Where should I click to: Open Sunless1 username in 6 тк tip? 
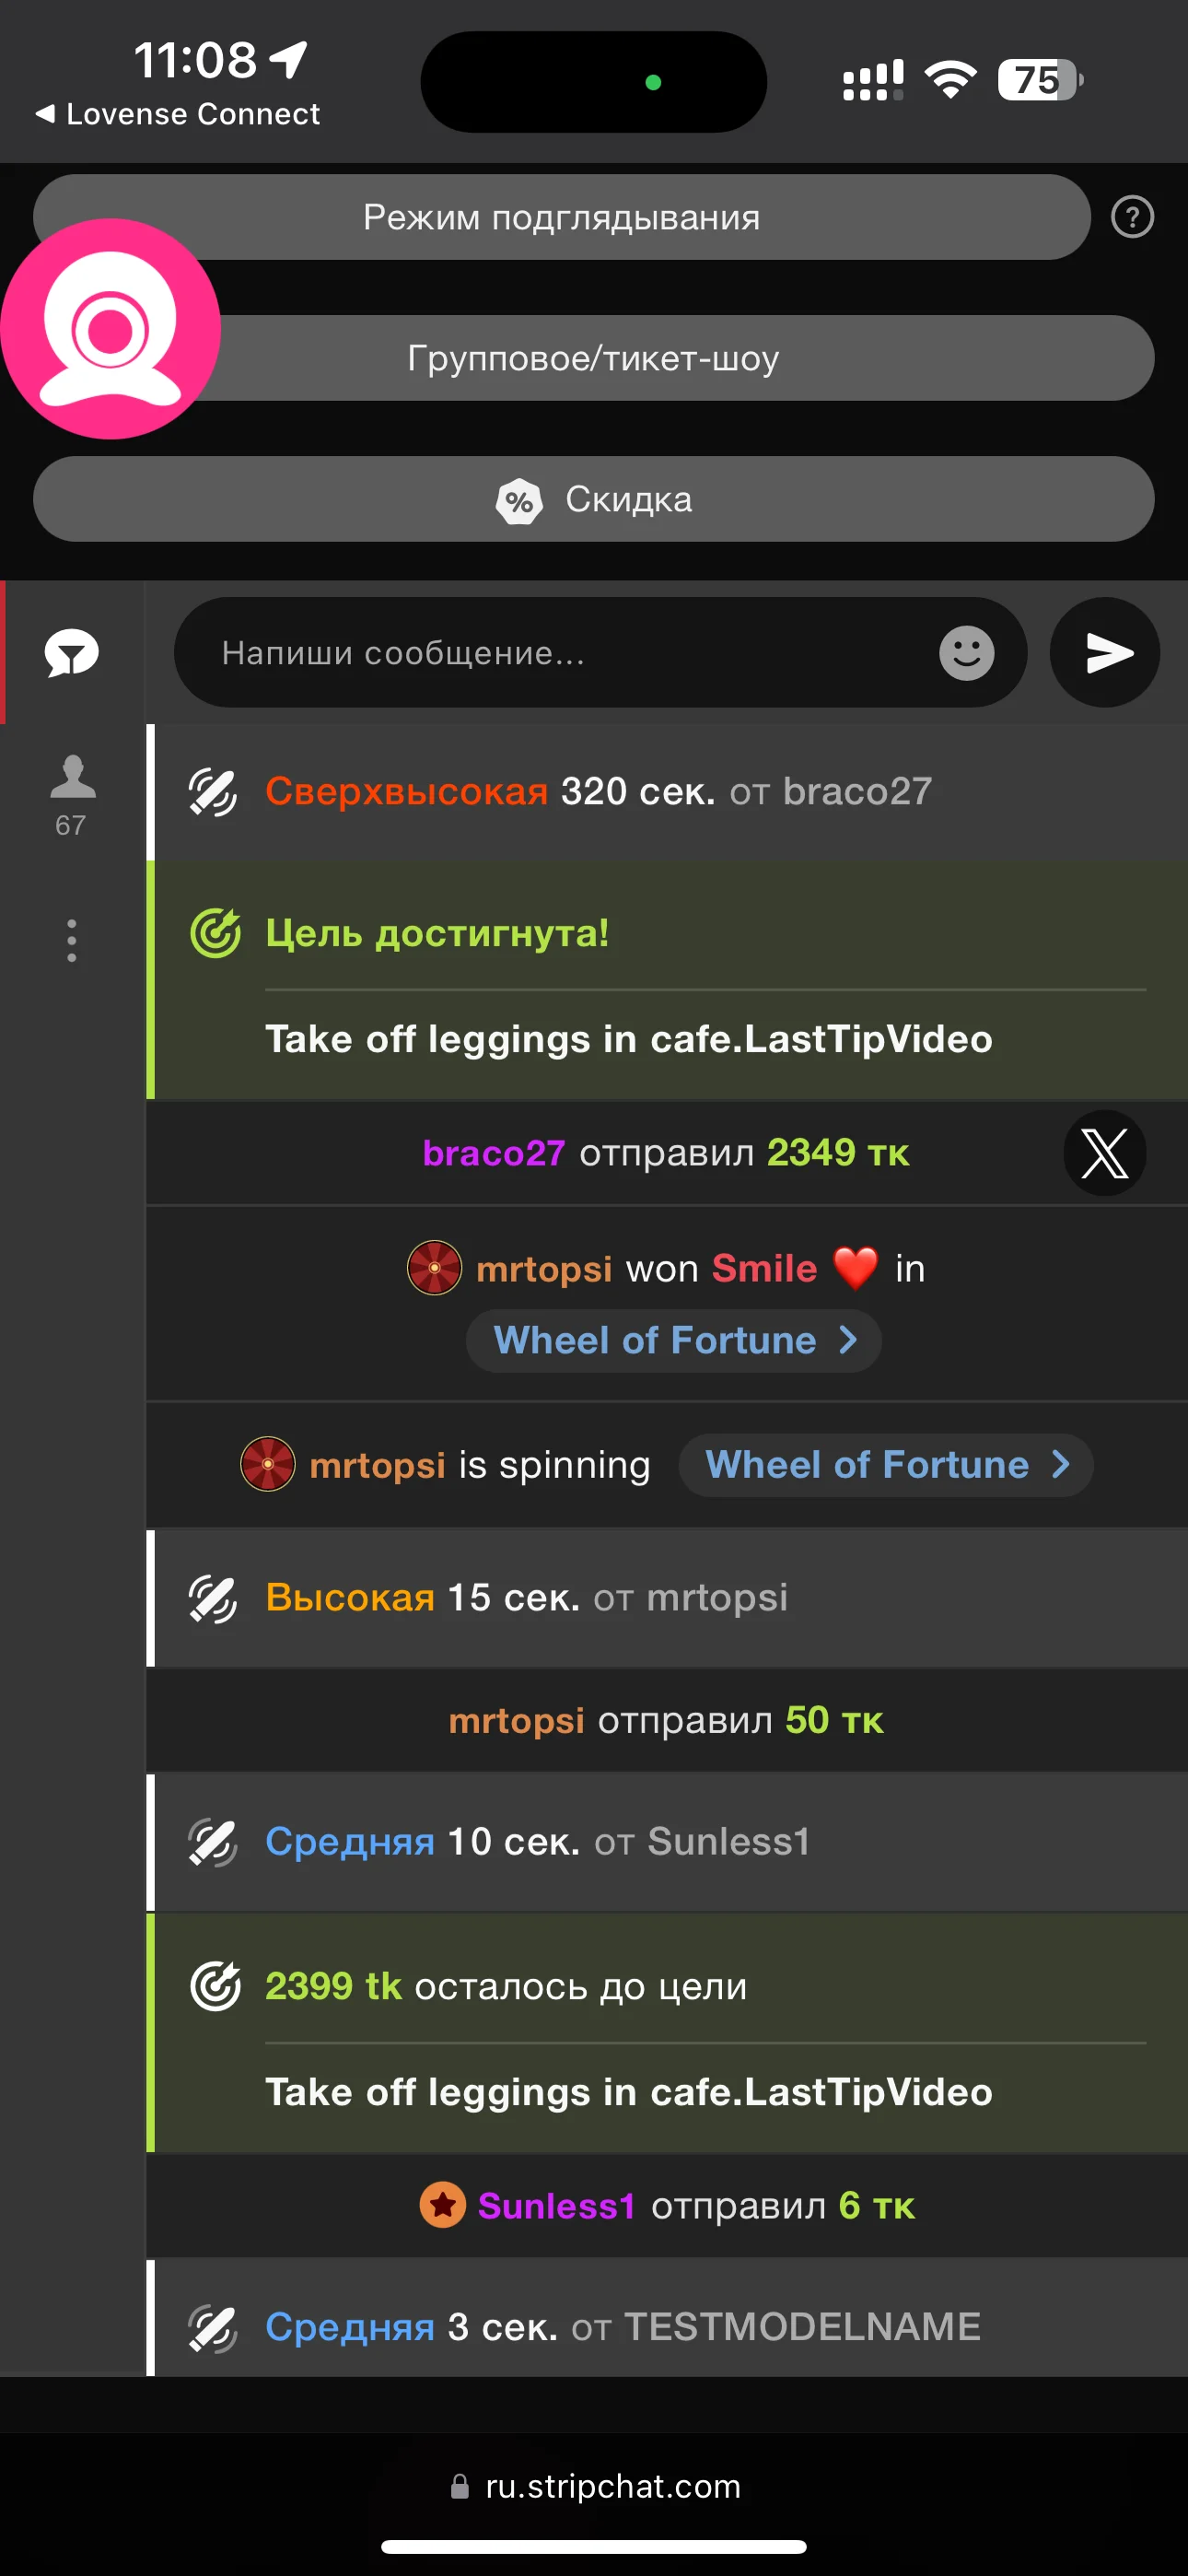coord(557,2205)
